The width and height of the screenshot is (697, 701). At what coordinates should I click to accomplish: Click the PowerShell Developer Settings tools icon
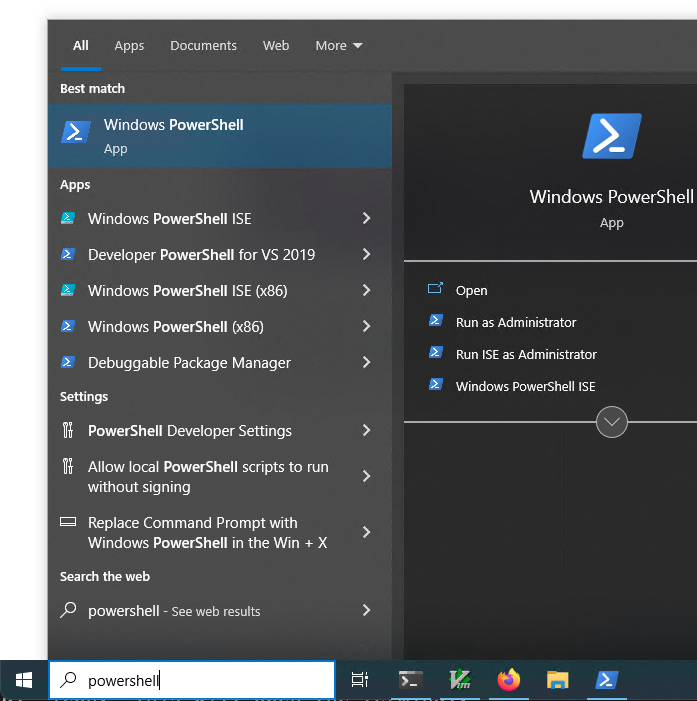click(x=68, y=430)
